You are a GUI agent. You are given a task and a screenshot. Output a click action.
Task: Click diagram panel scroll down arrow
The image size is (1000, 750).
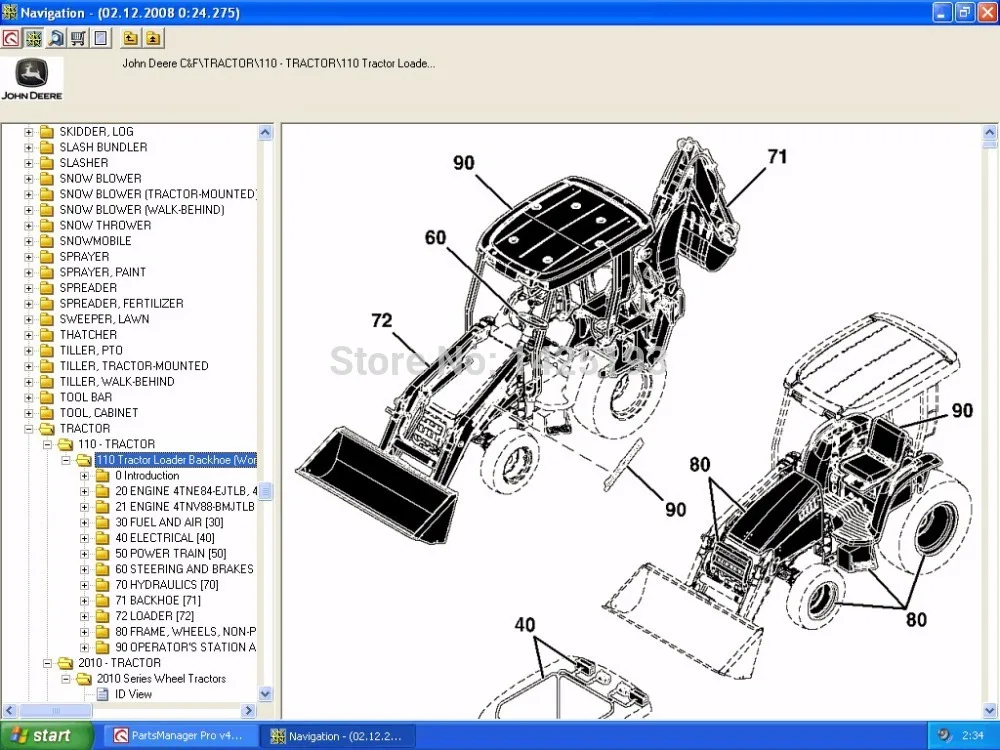click(990, 710)
